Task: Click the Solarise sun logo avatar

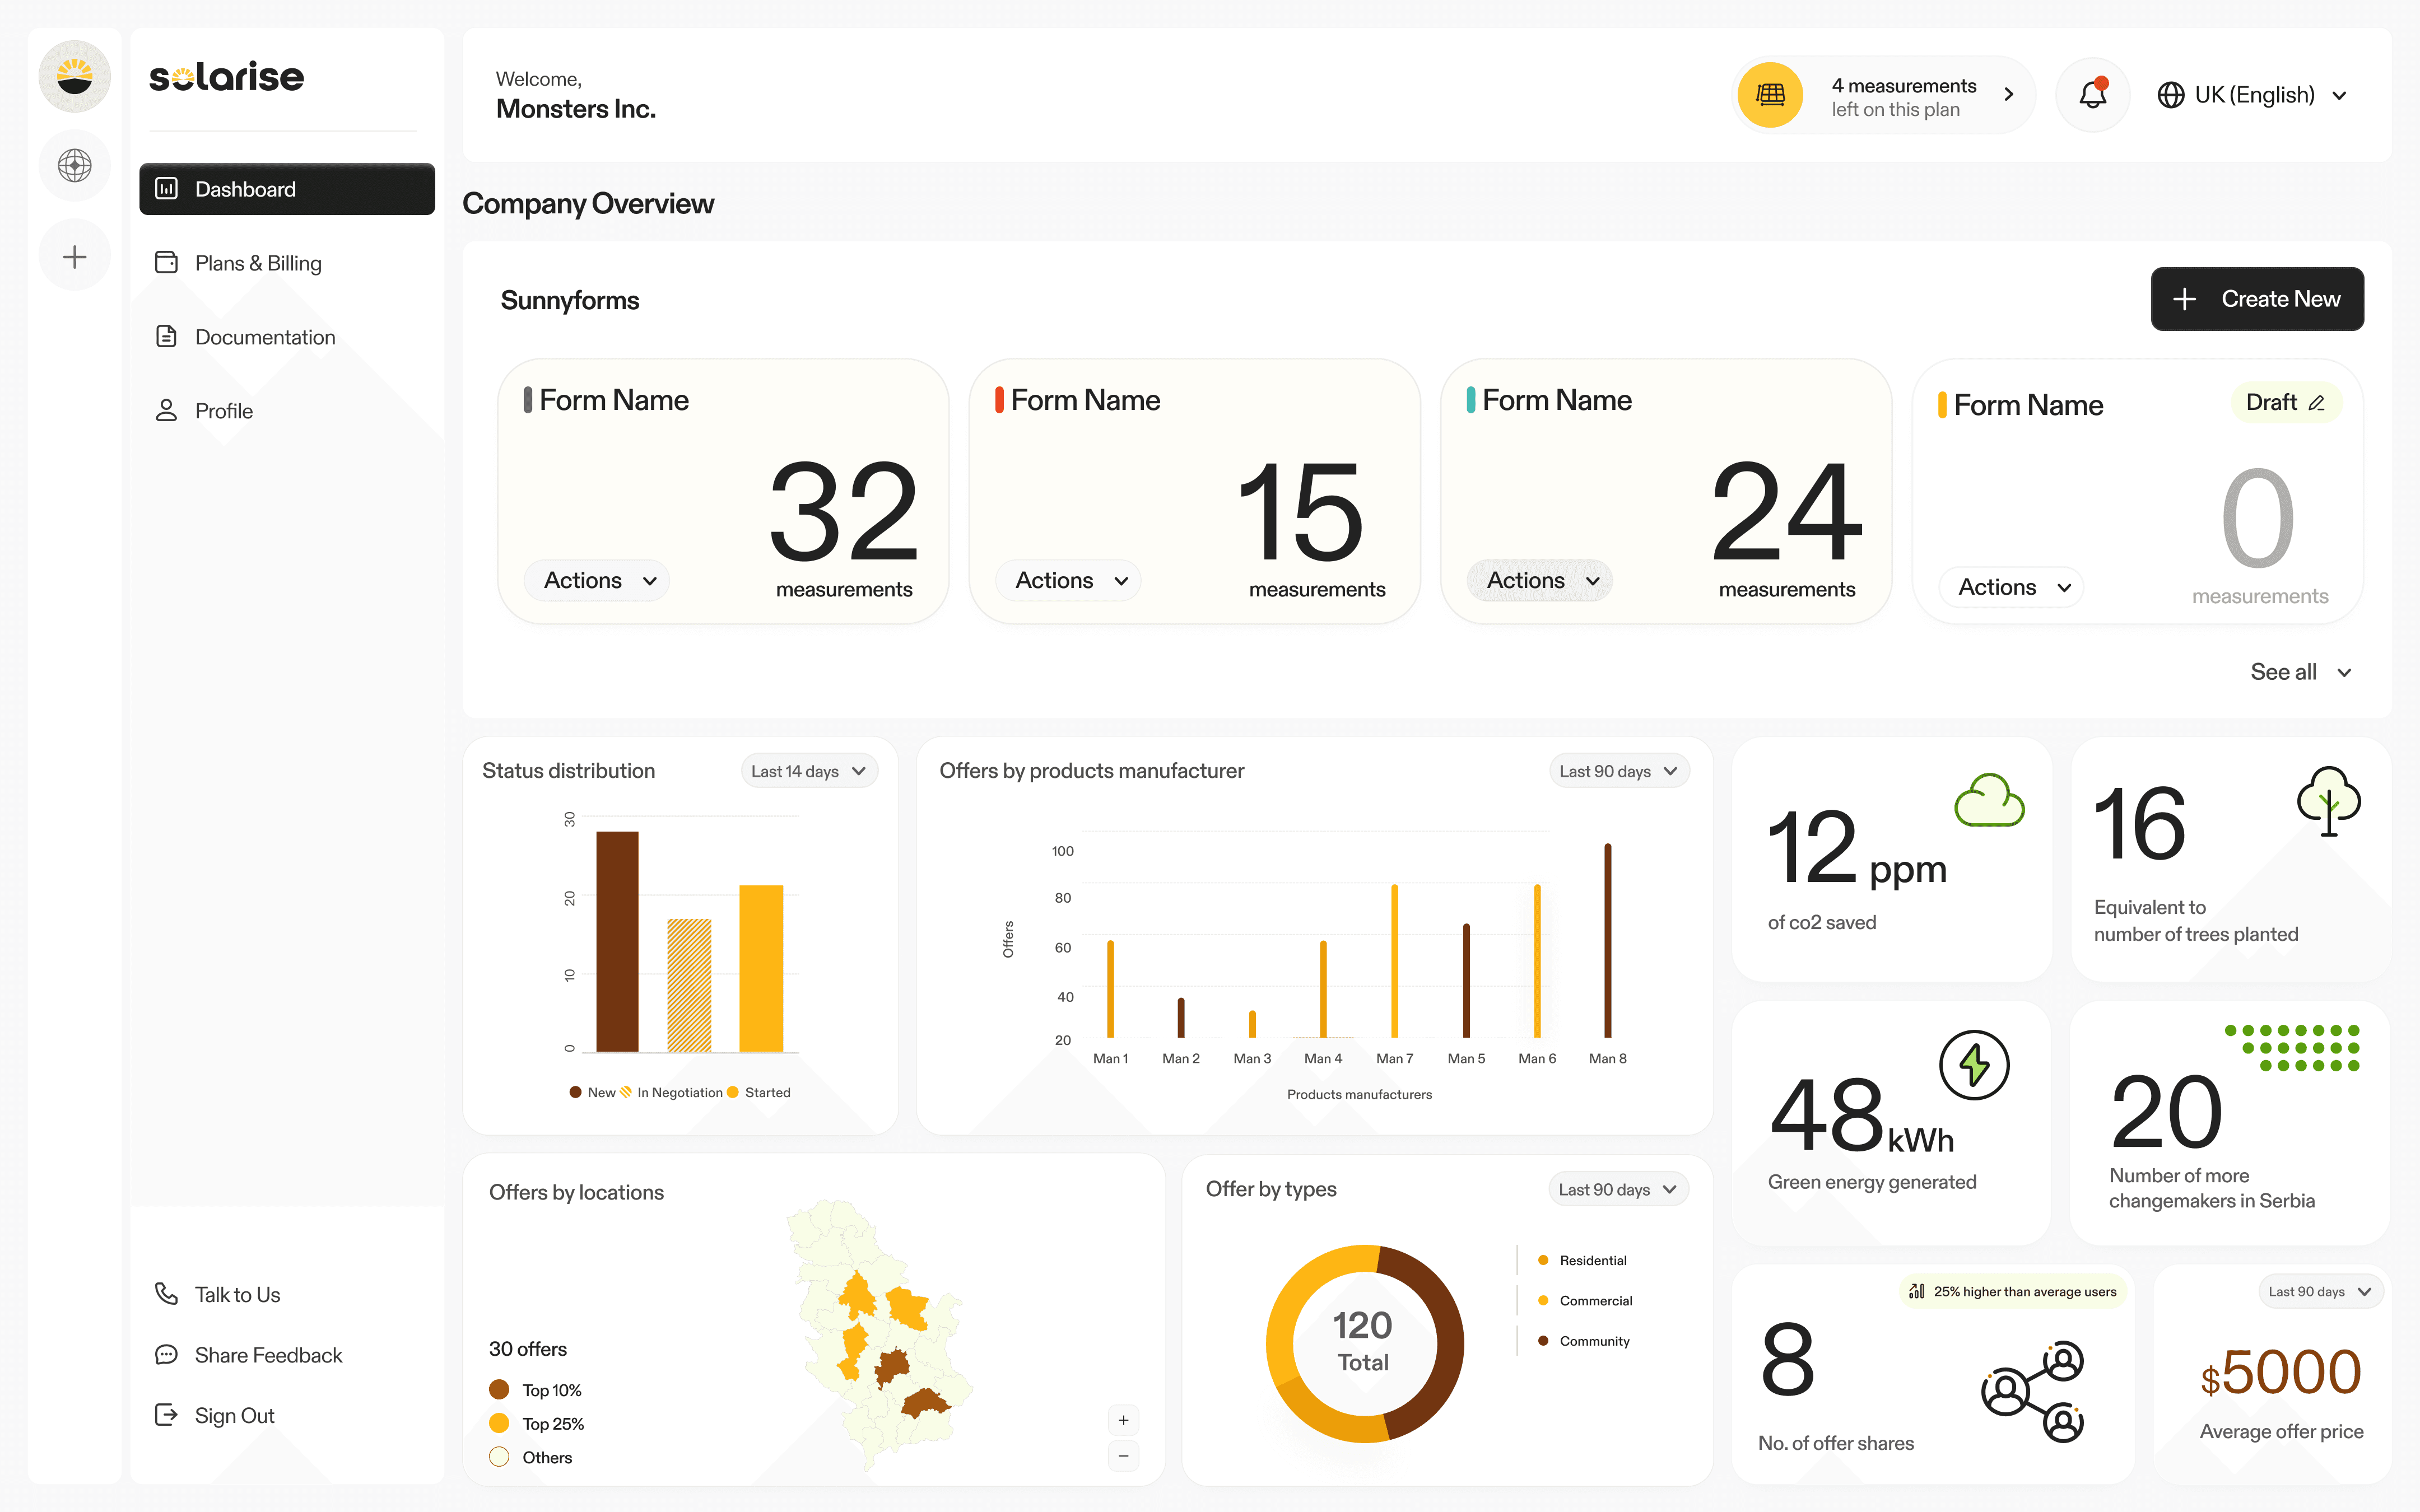Action: [x=75, y=77]
